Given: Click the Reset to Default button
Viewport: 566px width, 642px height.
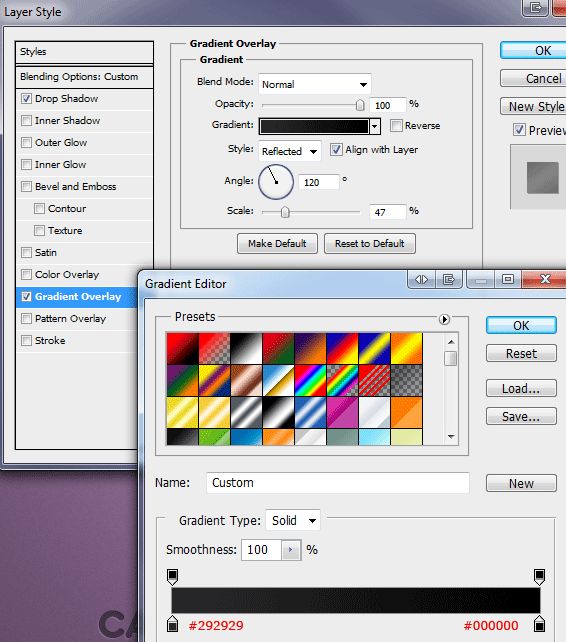Looking at the screenshot, I should pyautogui.click(x=370, y=244).
